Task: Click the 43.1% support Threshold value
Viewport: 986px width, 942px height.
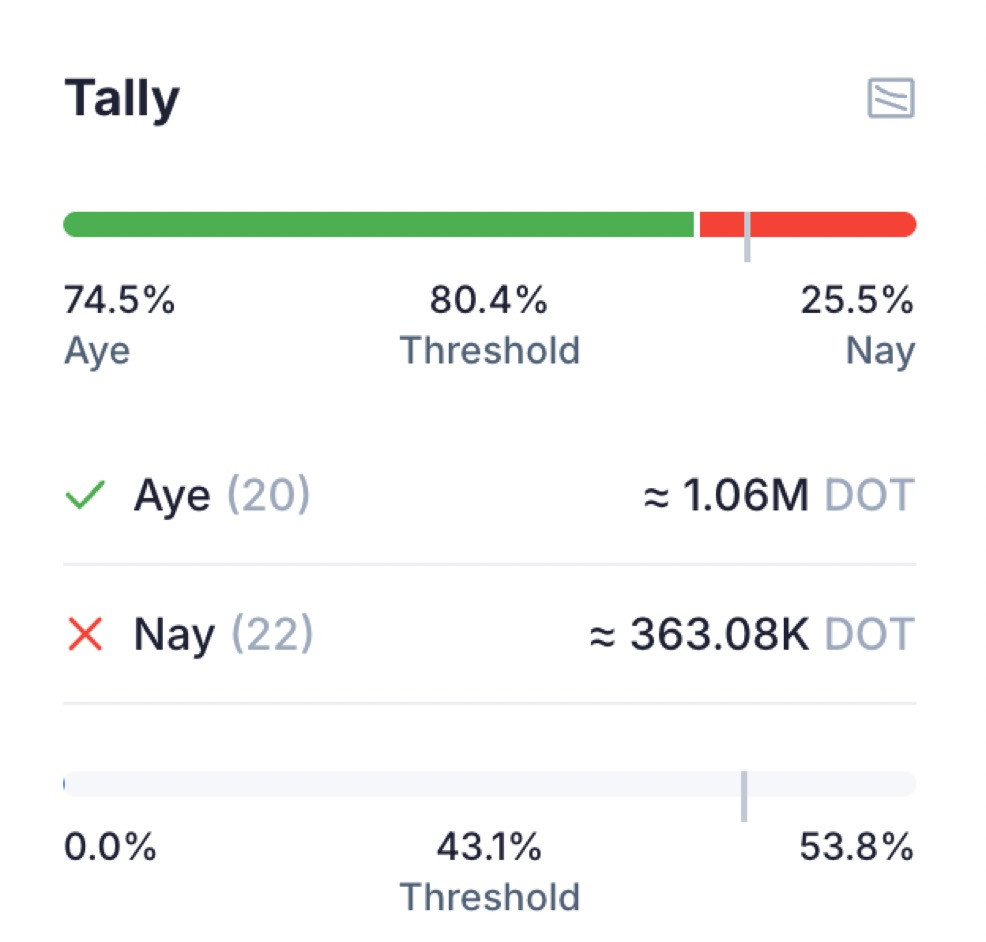Action: [x=489, y=846]
